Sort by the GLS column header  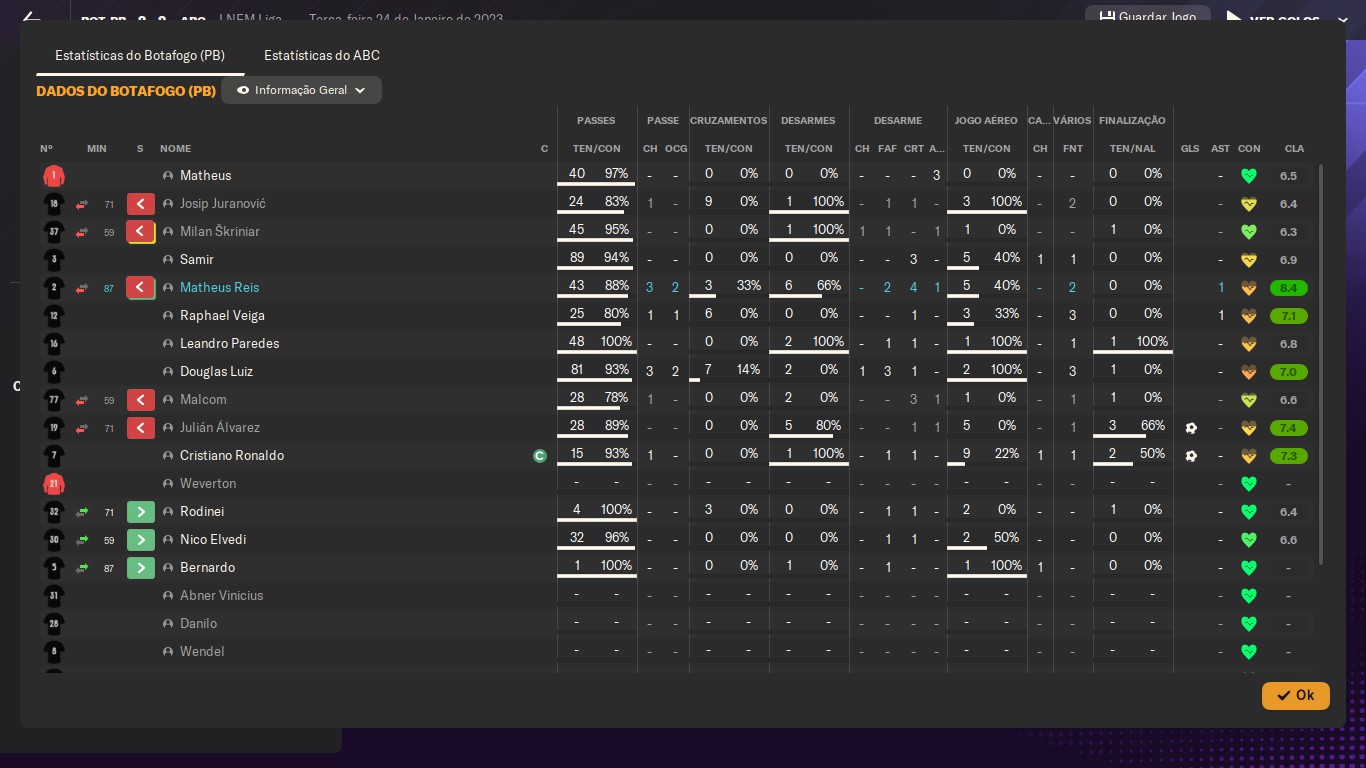click(1190, 149)
